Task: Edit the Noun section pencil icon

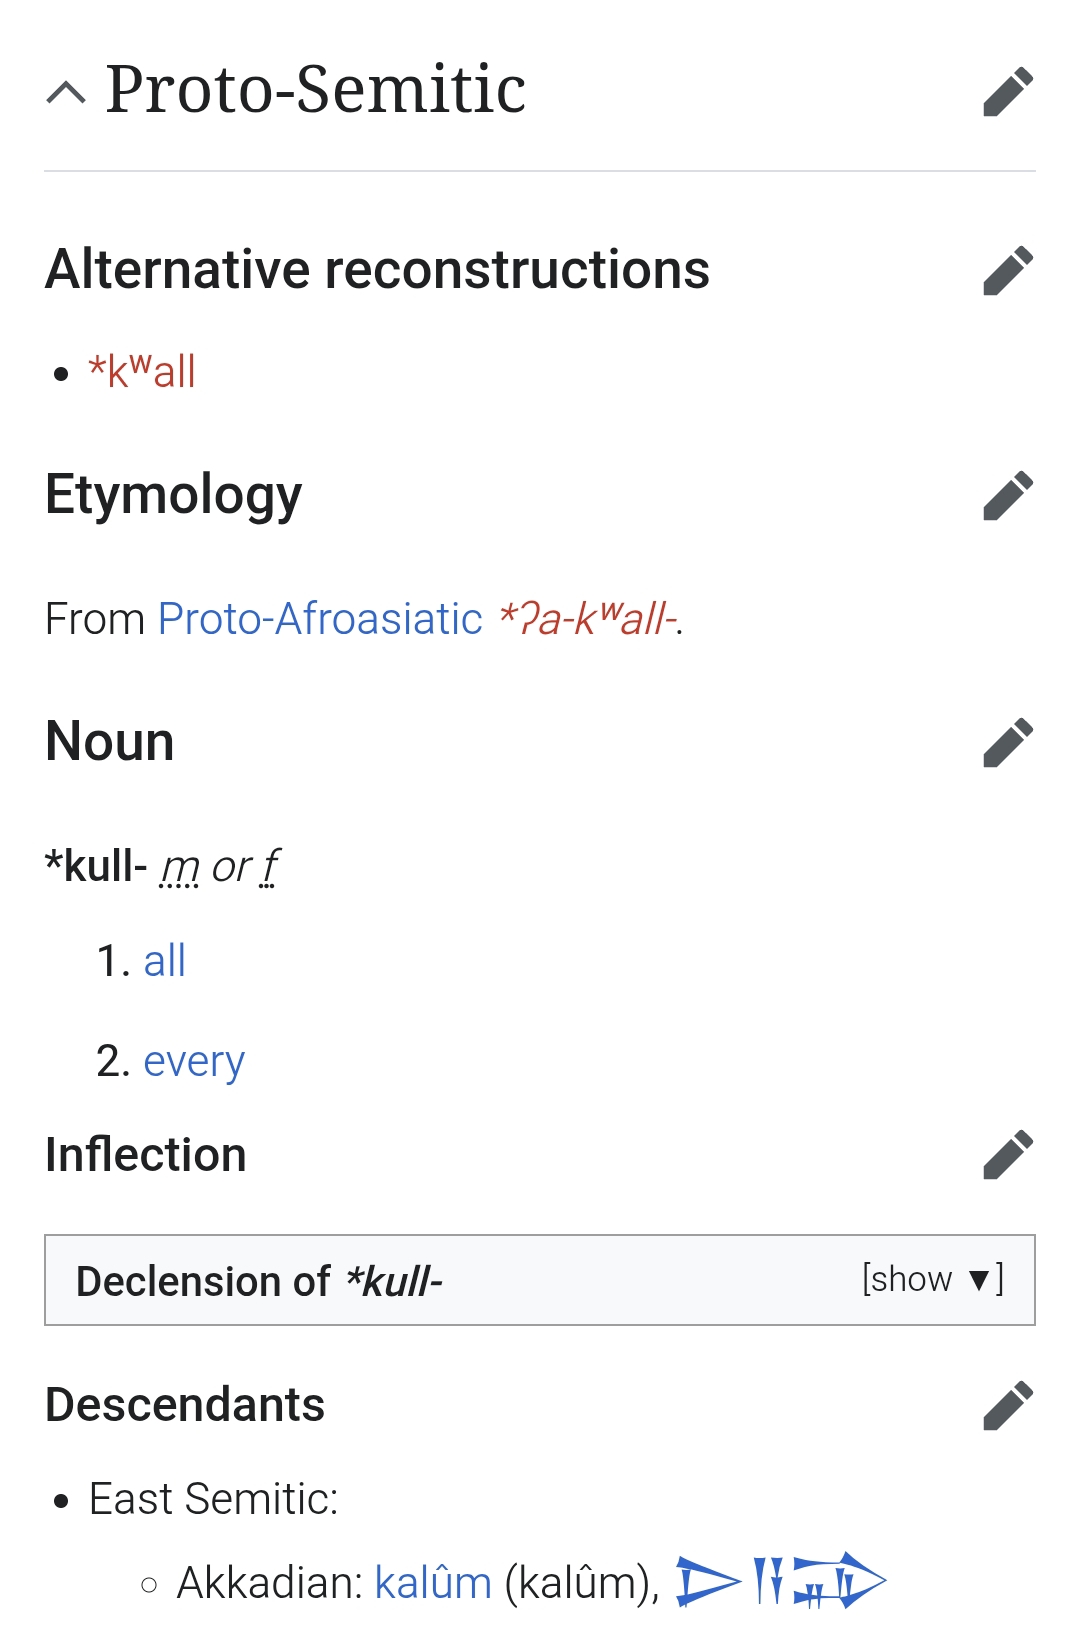Action: pos(1007,743)
